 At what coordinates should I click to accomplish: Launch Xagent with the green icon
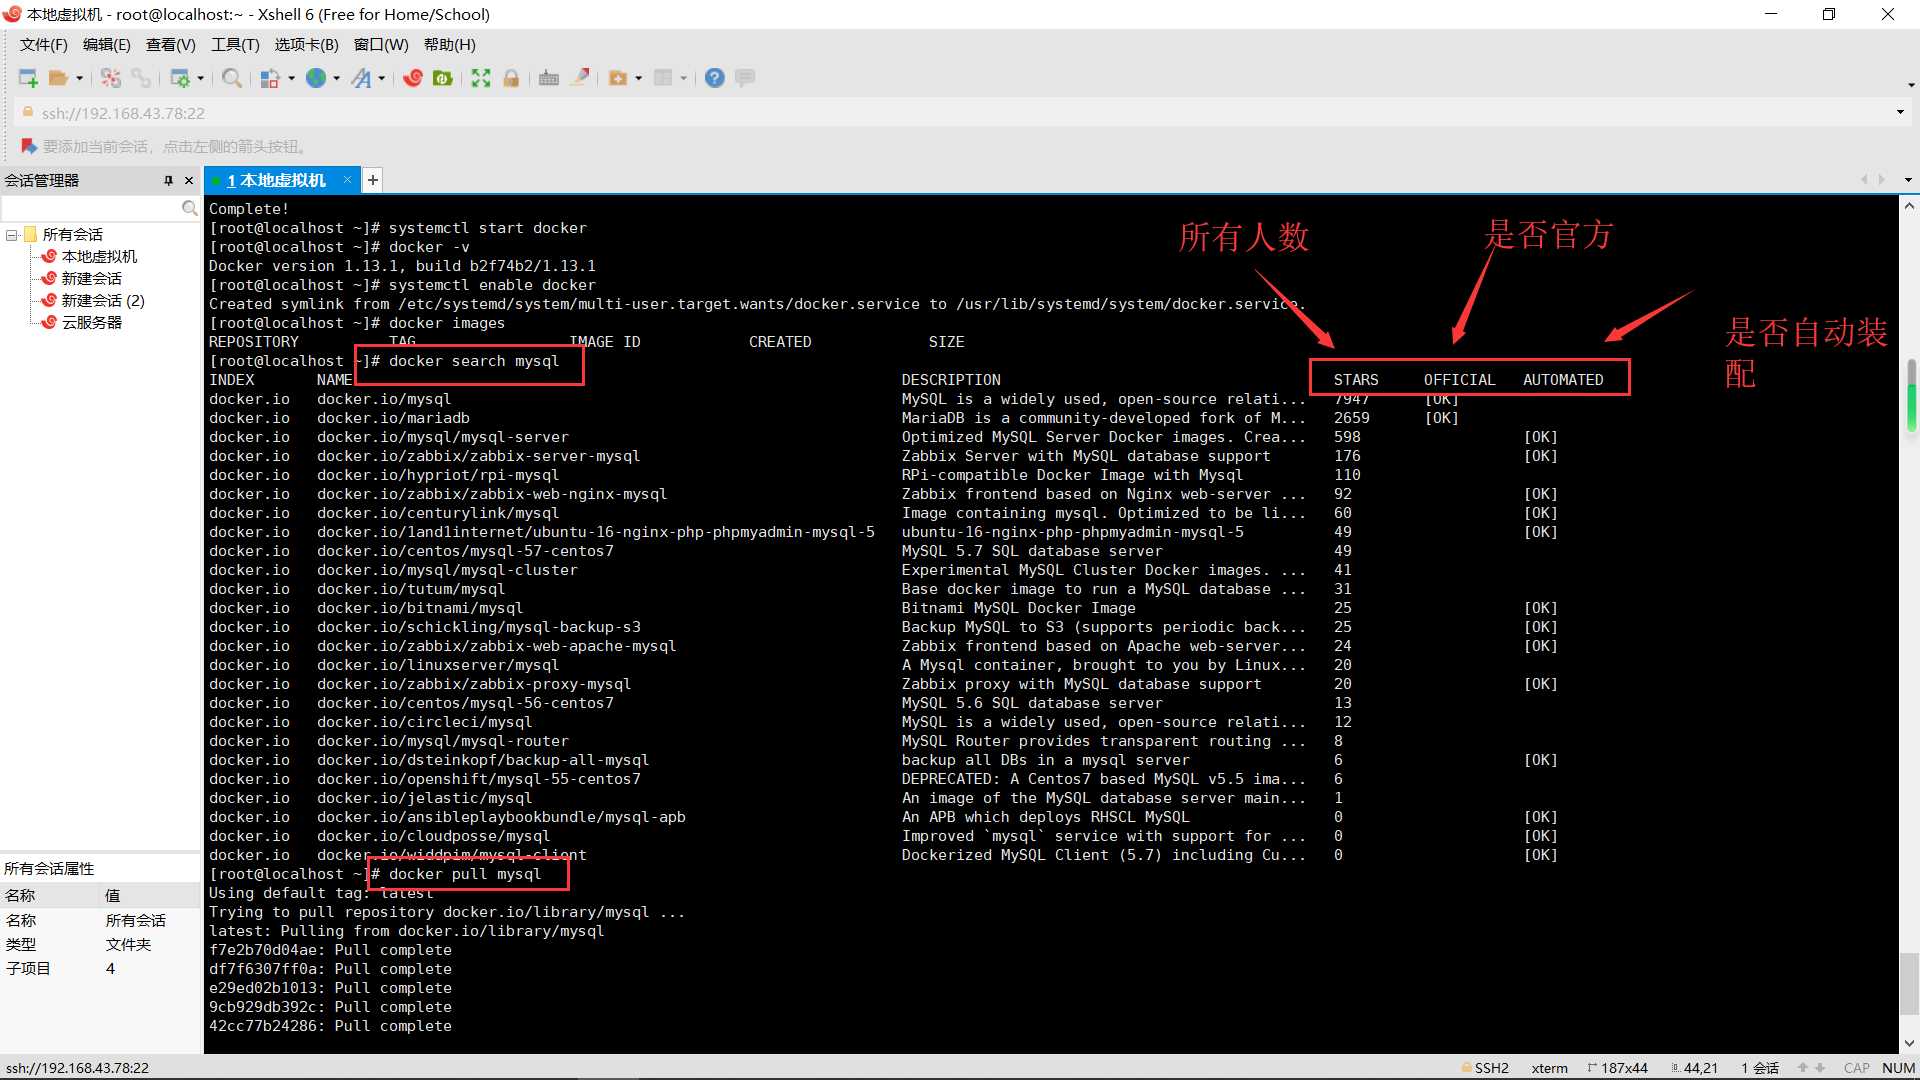point(443,78)
